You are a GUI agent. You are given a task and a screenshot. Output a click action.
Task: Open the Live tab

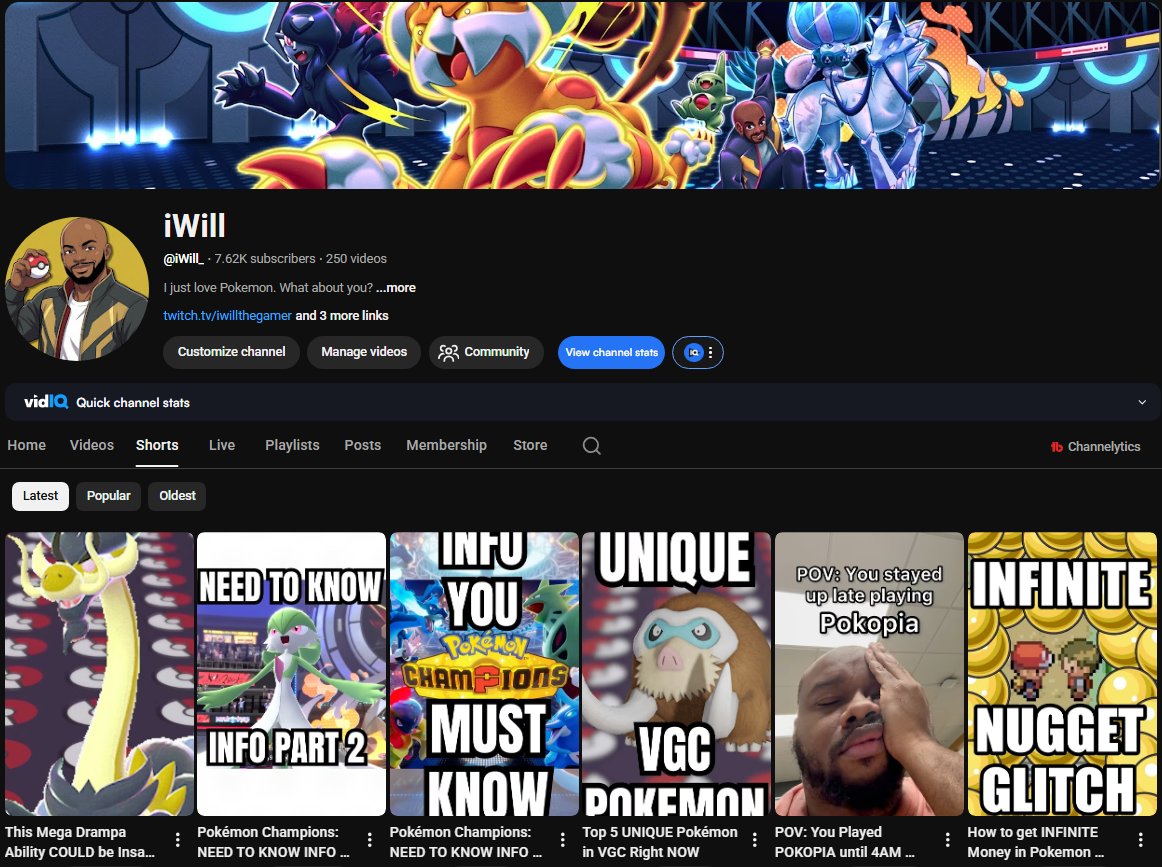pos(222,445)
